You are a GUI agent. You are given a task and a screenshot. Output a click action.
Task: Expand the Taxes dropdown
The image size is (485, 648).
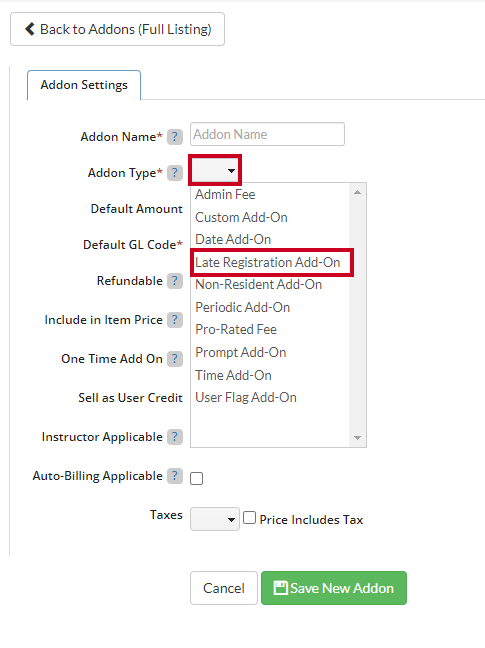tap(215, 519)
